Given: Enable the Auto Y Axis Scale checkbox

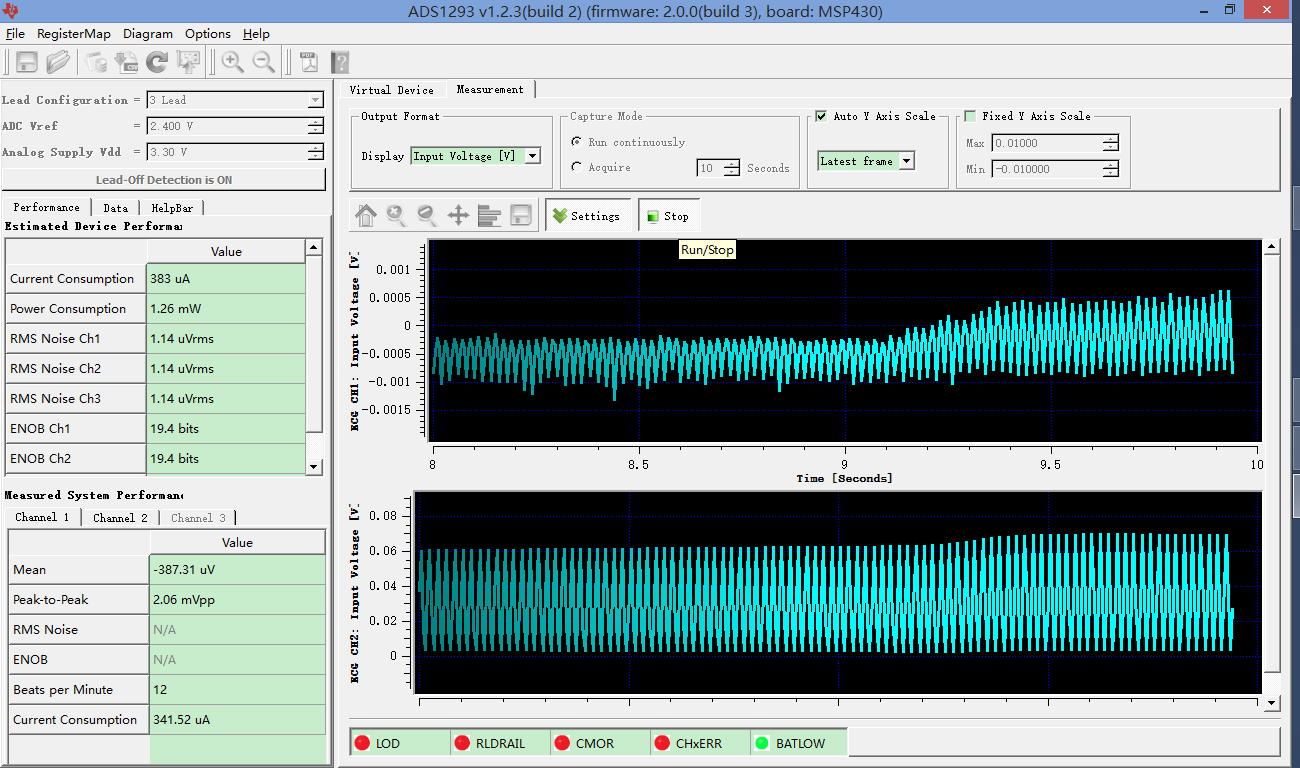Looking at the screenshot, I should click(x=821, y=116).
